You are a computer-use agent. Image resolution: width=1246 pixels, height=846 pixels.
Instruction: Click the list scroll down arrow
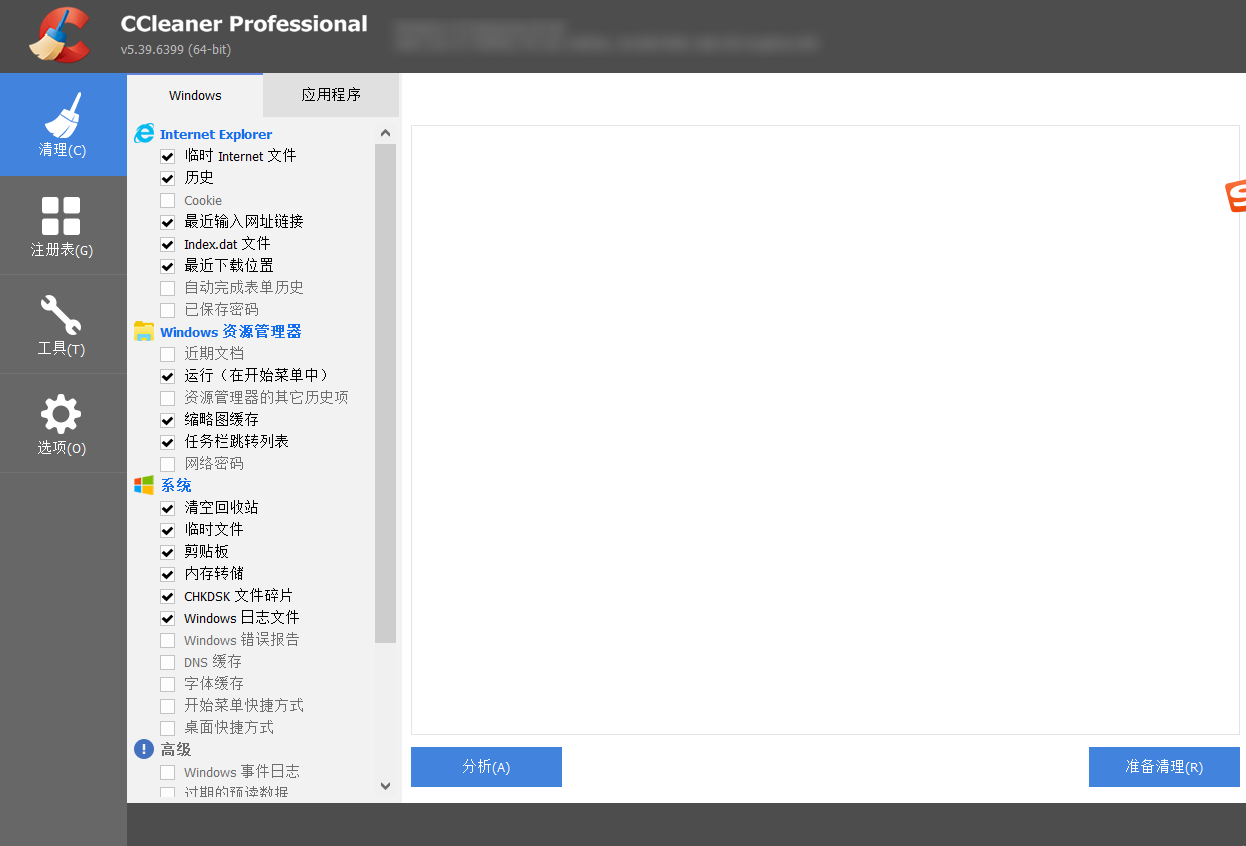point(386,787)
